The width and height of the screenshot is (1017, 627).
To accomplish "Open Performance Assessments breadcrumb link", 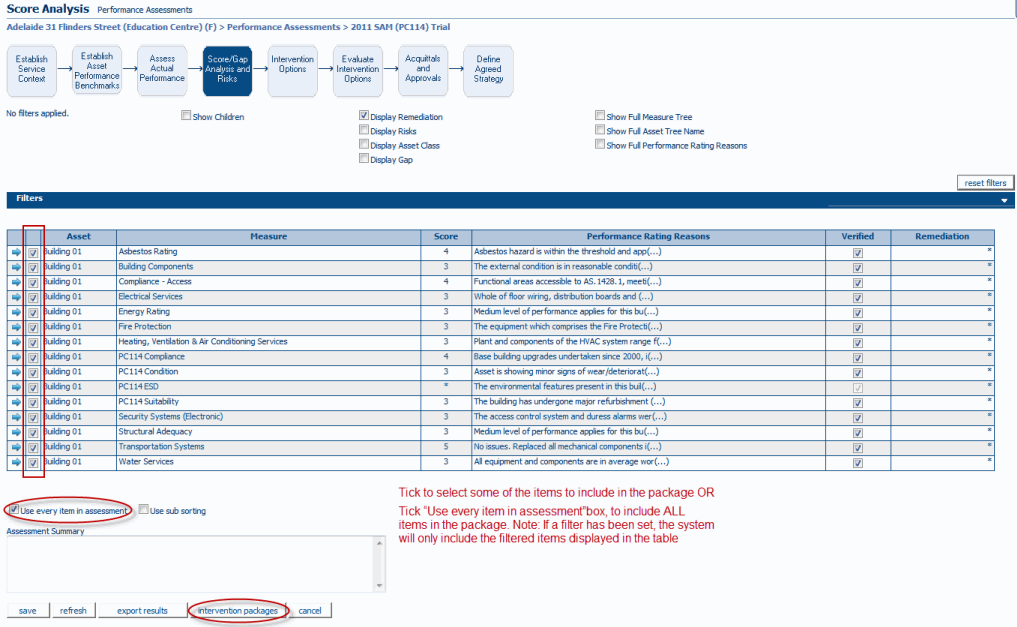I will [x=283, y=27].
